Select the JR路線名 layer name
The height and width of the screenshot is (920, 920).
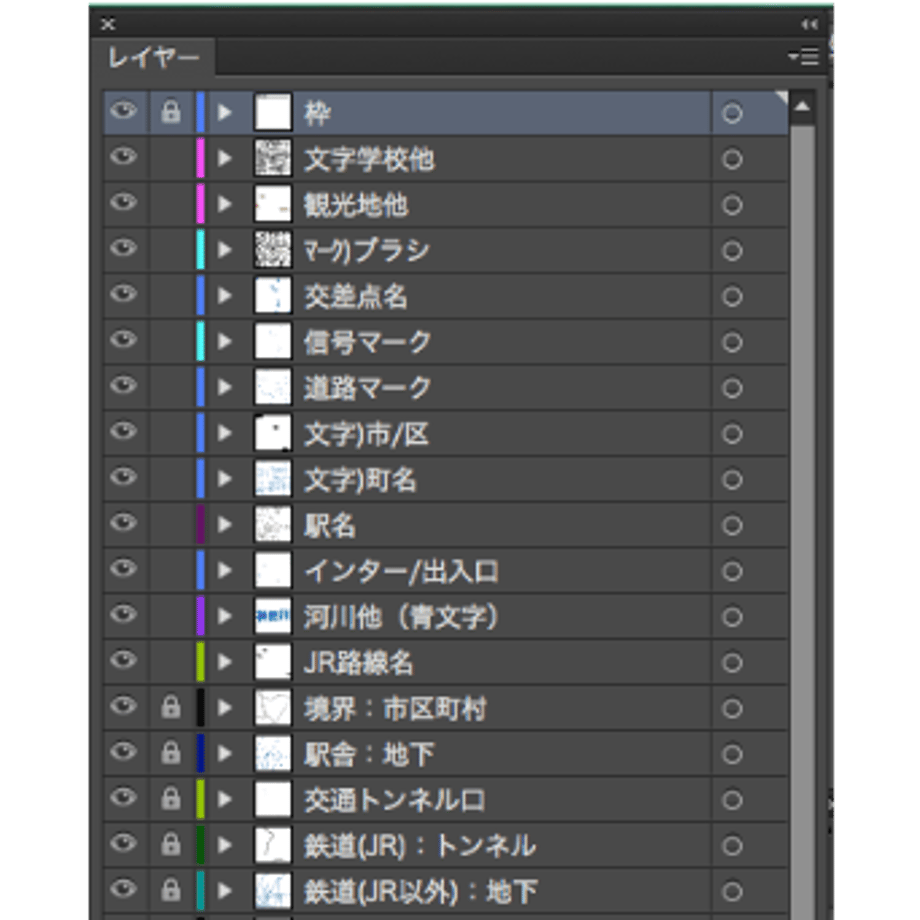[358, 662]
